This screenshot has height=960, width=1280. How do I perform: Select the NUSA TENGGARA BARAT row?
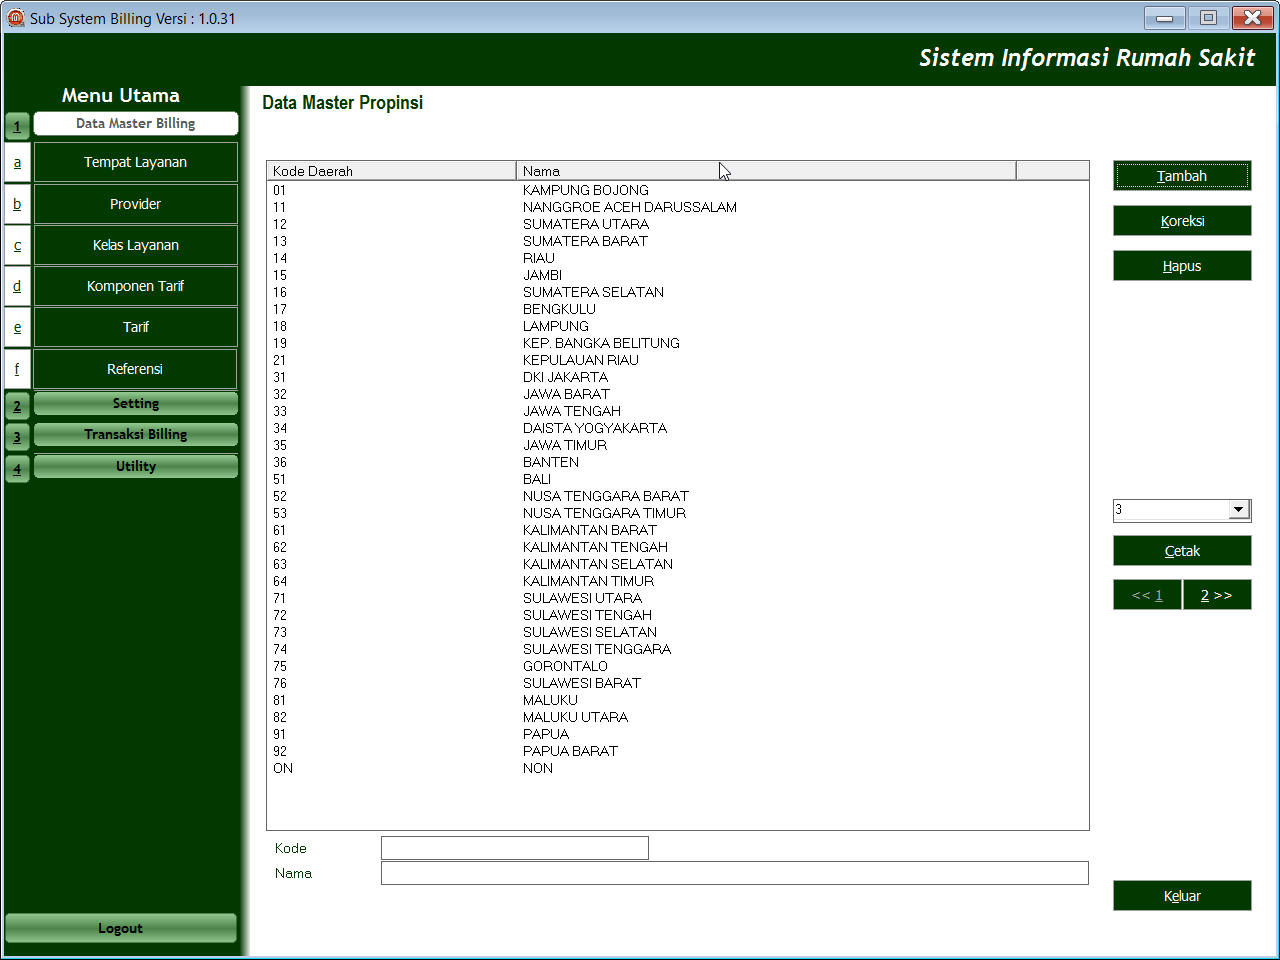tap(677, 496)
